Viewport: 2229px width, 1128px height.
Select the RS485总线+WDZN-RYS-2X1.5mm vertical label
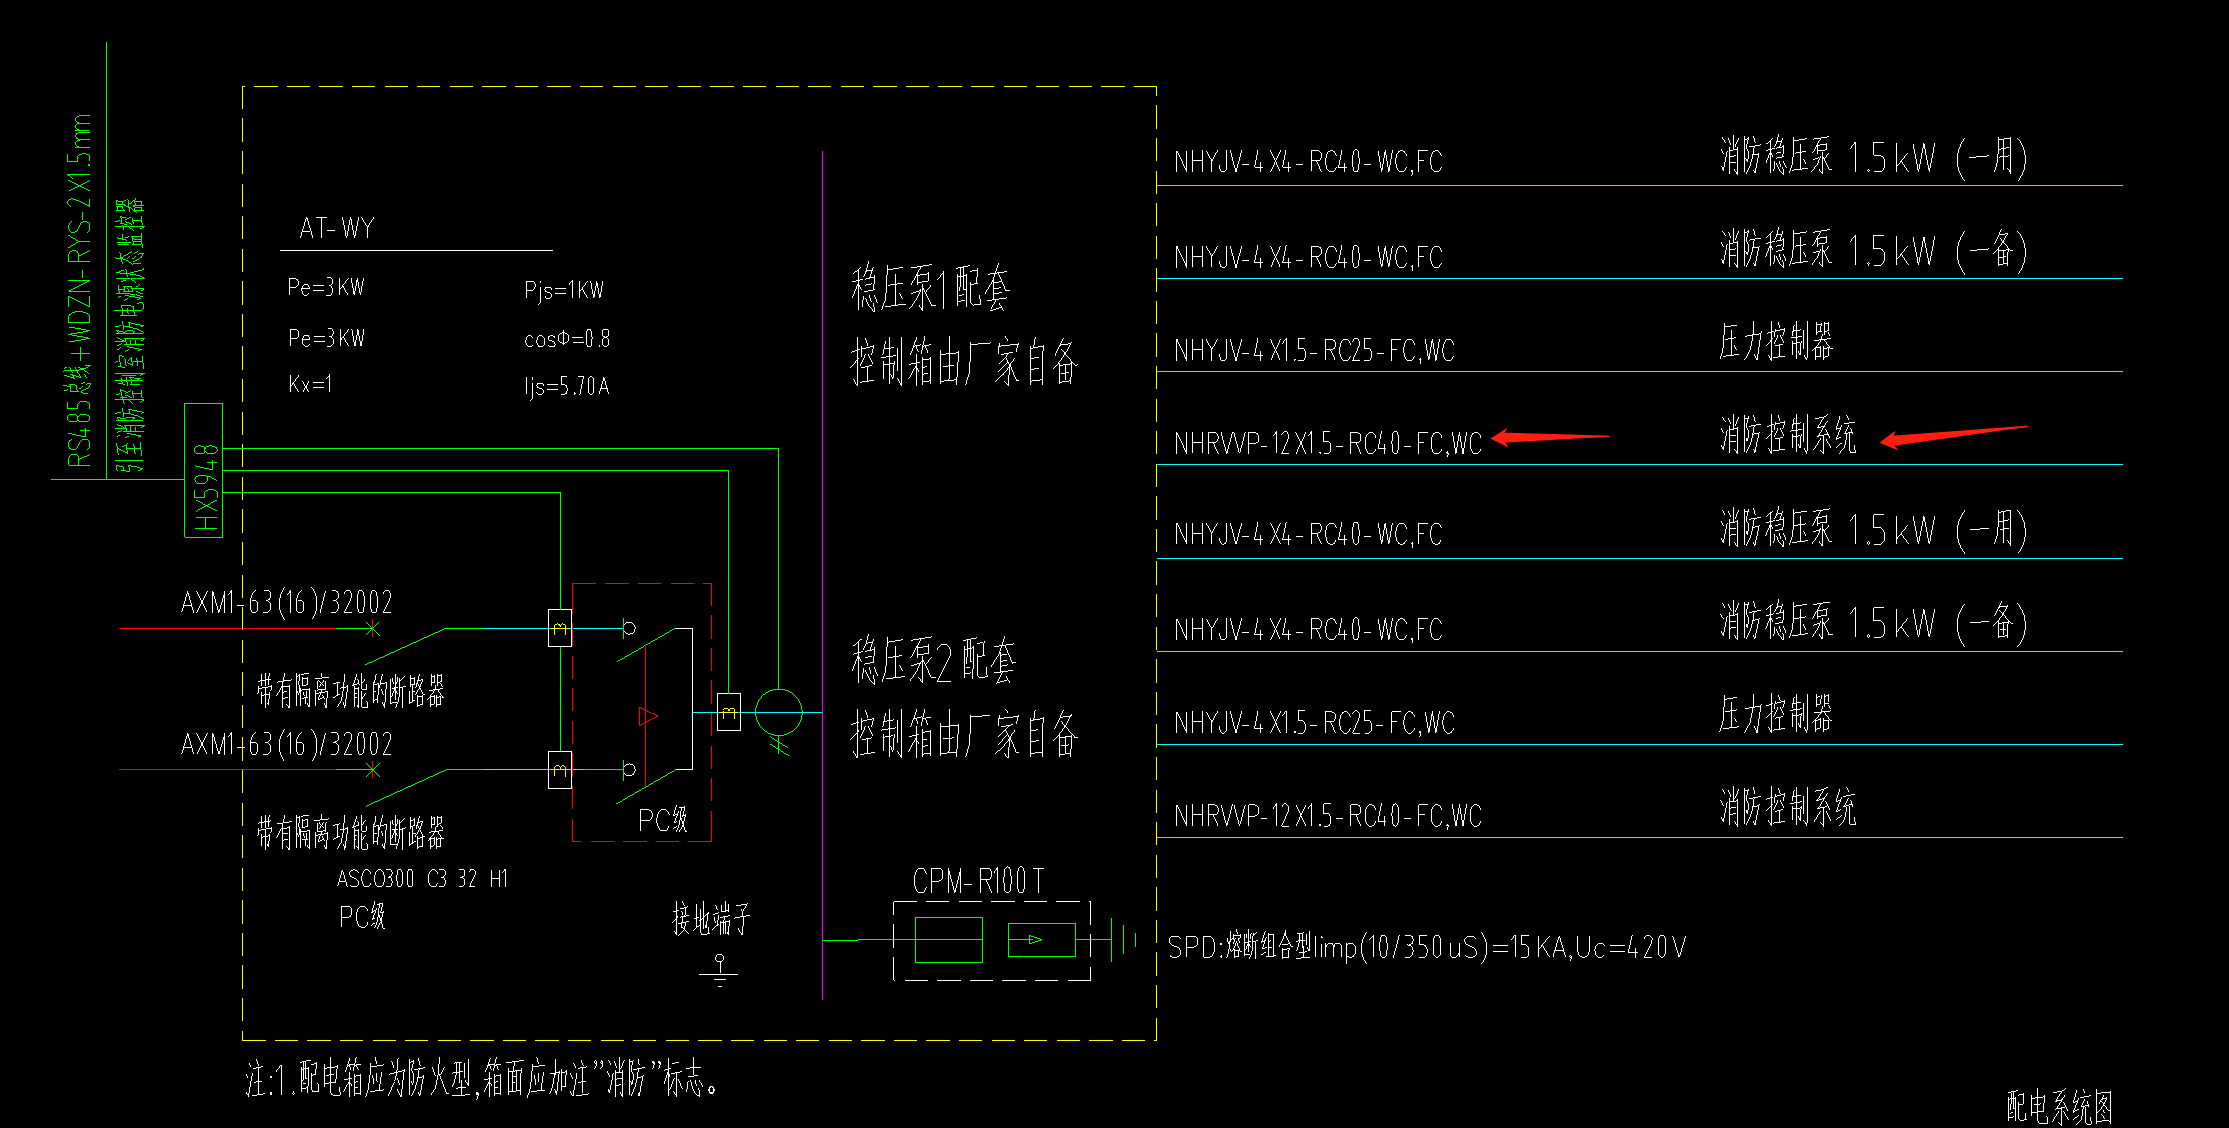coord(79,291)
